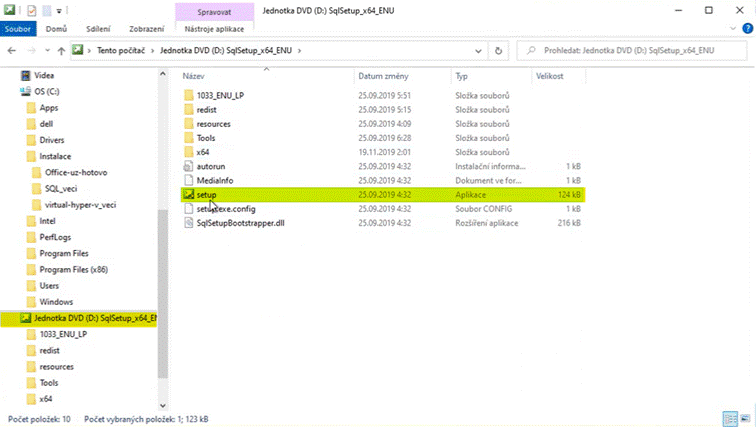Image resolution: width=756 pixels, height=427 pixels.
Task: Sort by the Typ column header
Action: tap(461, 76)
